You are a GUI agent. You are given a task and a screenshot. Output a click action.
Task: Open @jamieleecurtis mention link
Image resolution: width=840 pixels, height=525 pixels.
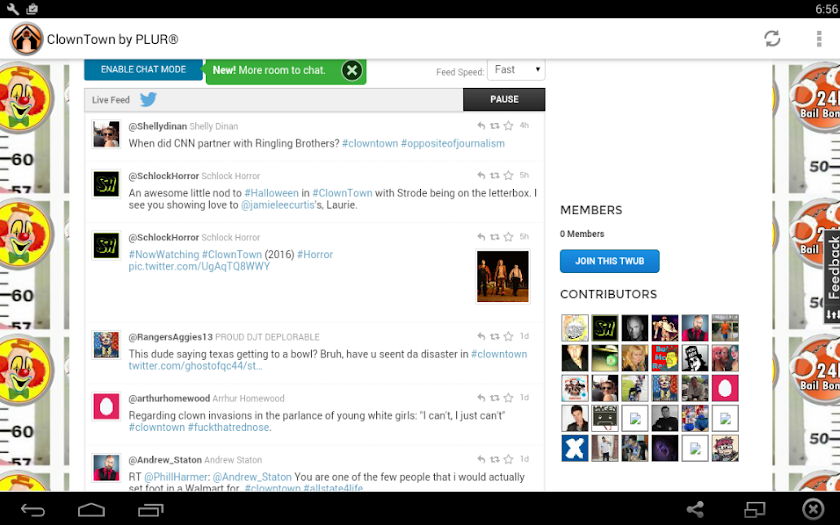(277, 205)
